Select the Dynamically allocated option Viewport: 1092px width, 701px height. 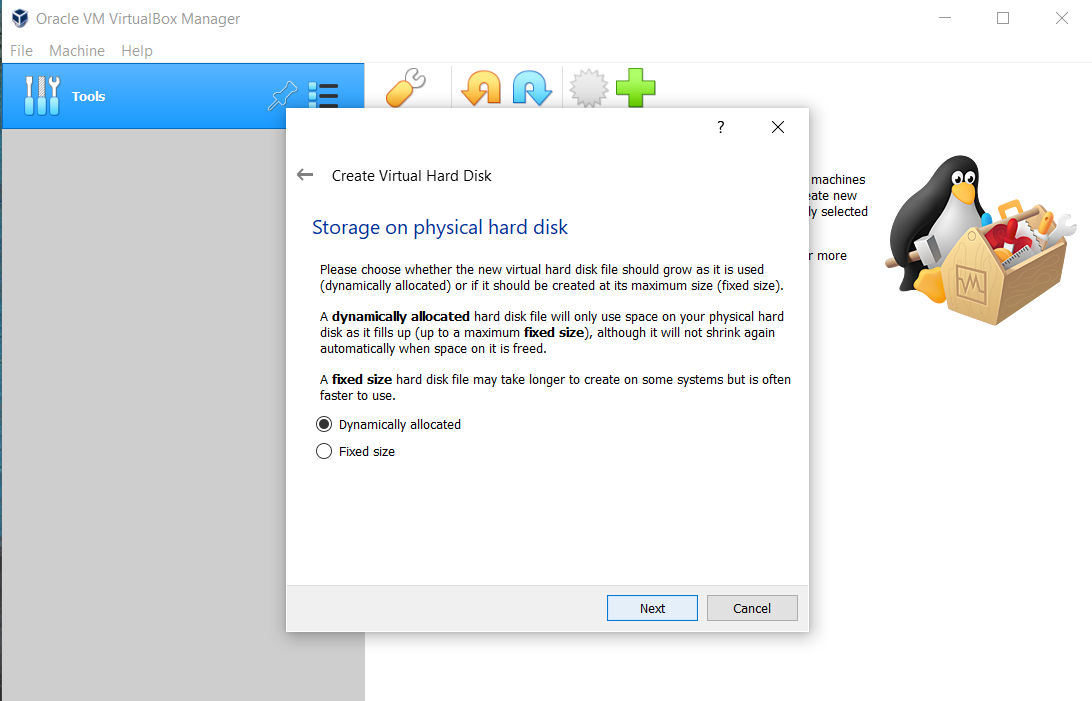(324, 424)
